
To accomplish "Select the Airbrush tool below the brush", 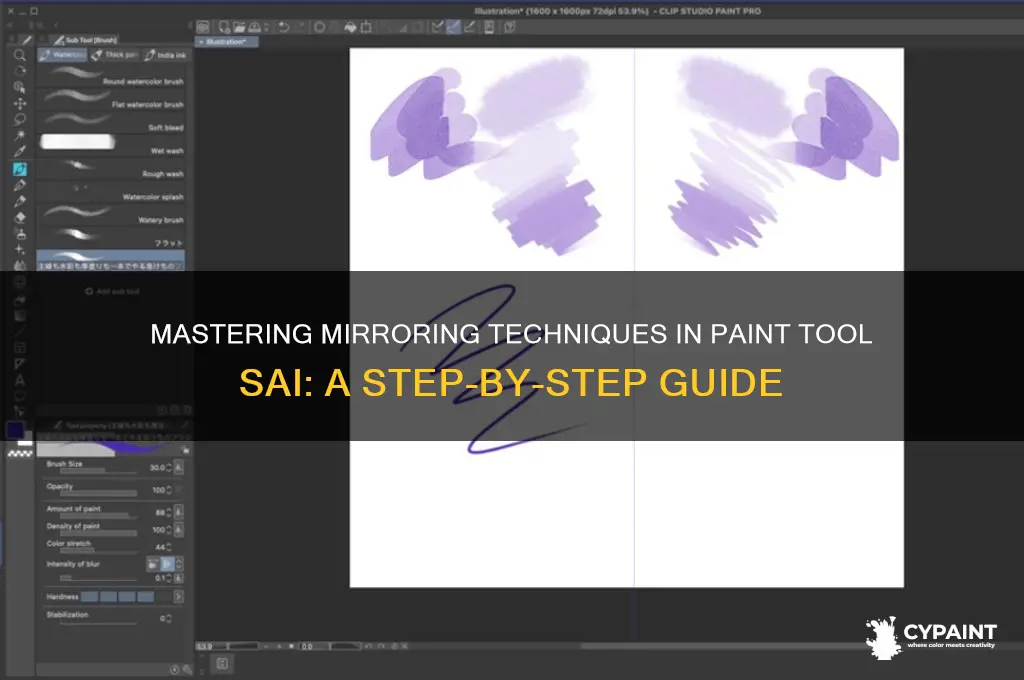I will 20,186.
